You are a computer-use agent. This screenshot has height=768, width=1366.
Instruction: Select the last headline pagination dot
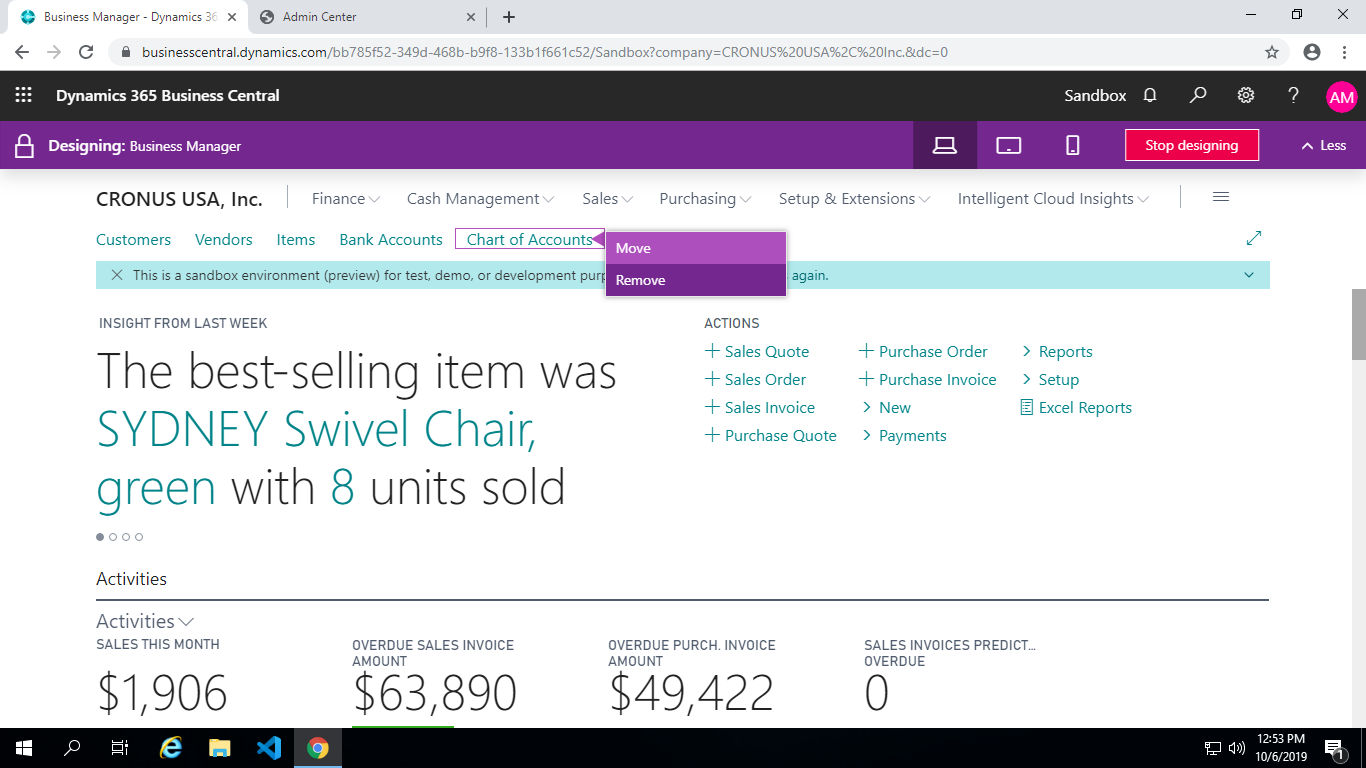pos(139,537)
